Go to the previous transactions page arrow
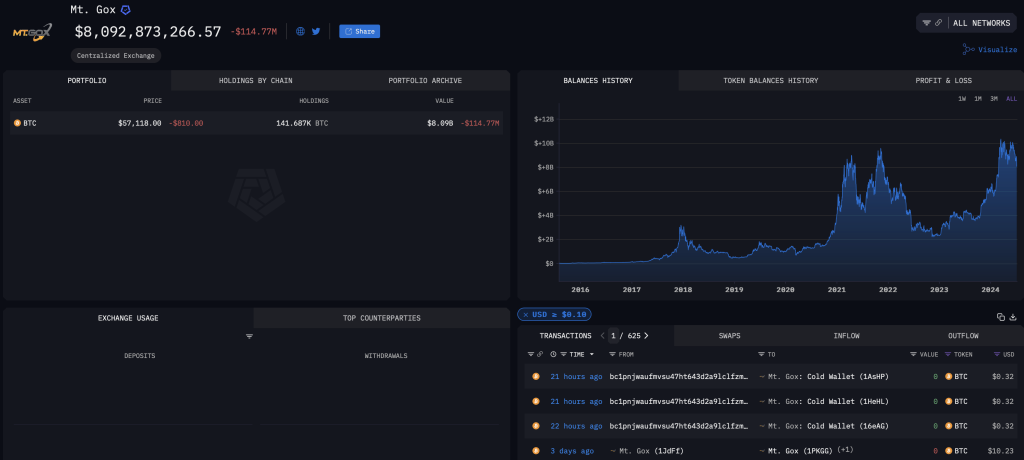The image size is (1024, 460). pos(602,336)
